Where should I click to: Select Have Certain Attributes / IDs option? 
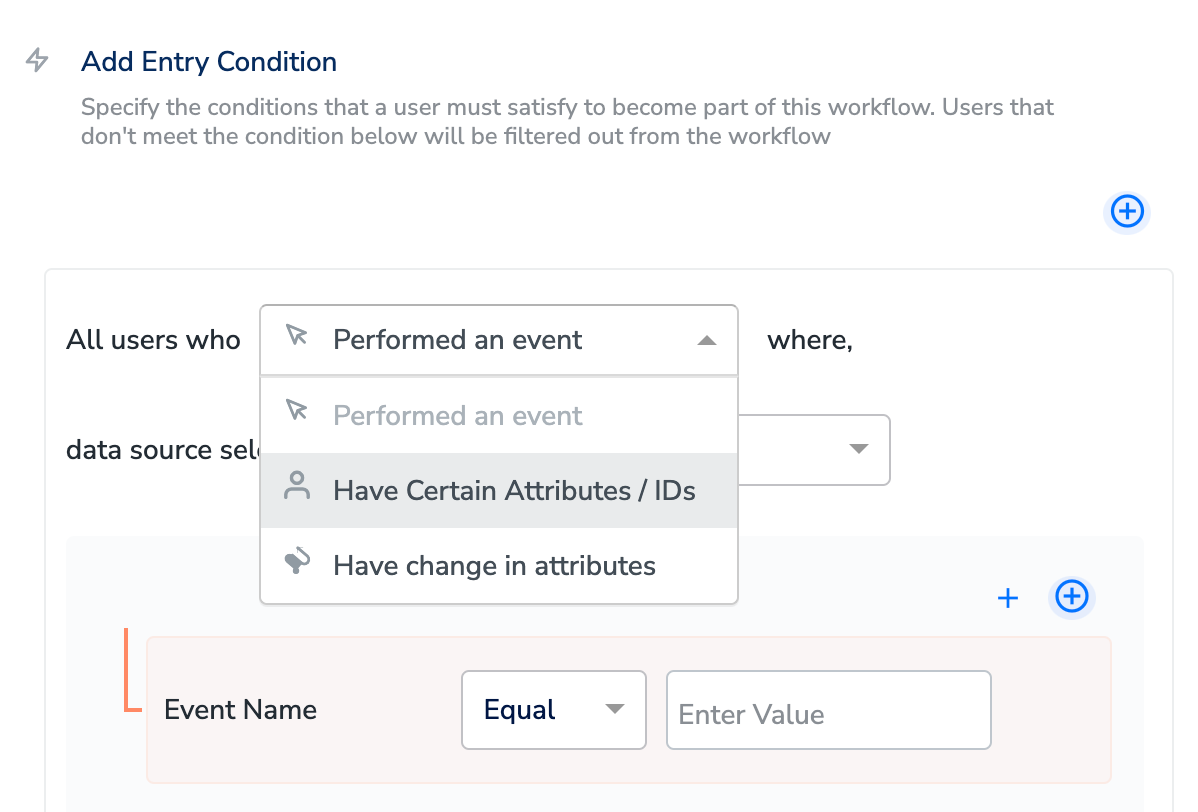[514, 490]
